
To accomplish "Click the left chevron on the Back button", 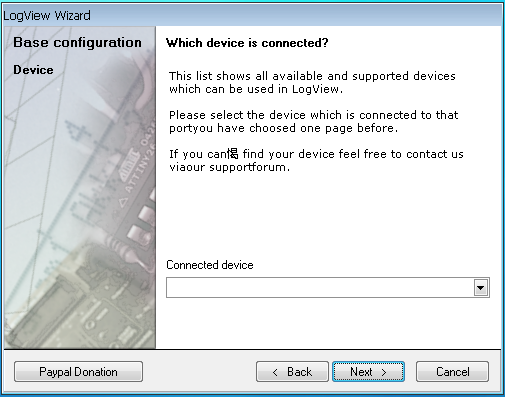I will pos(275,372).
